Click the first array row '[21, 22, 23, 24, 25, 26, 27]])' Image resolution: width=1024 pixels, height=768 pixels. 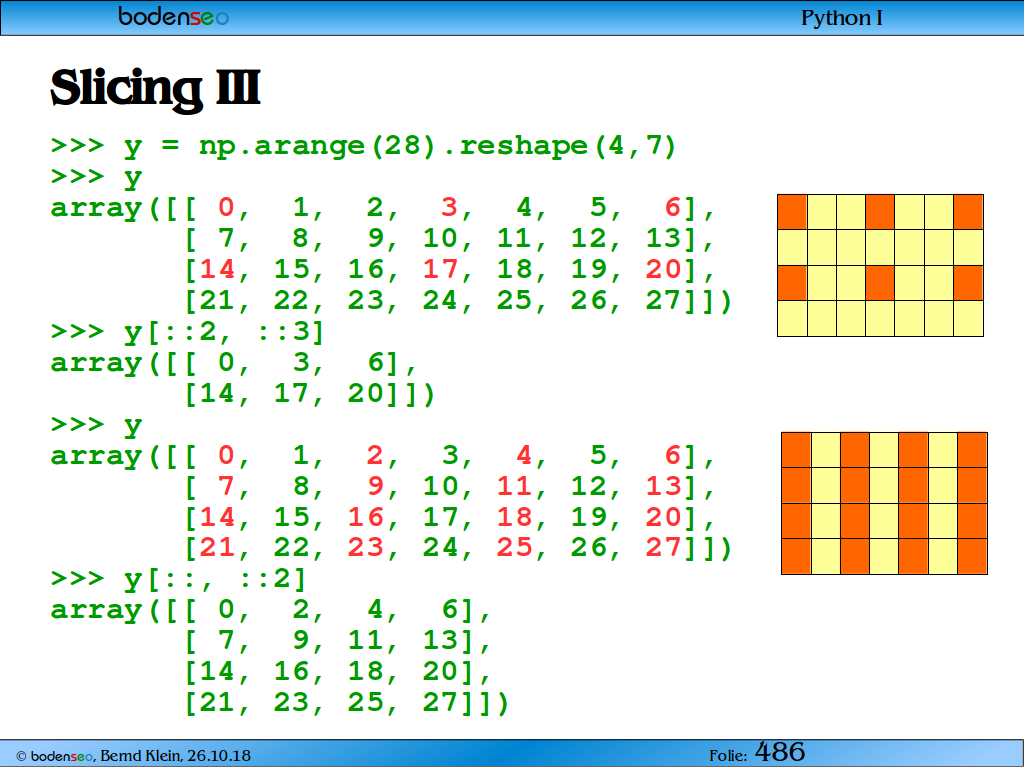(x=458, y=301)
